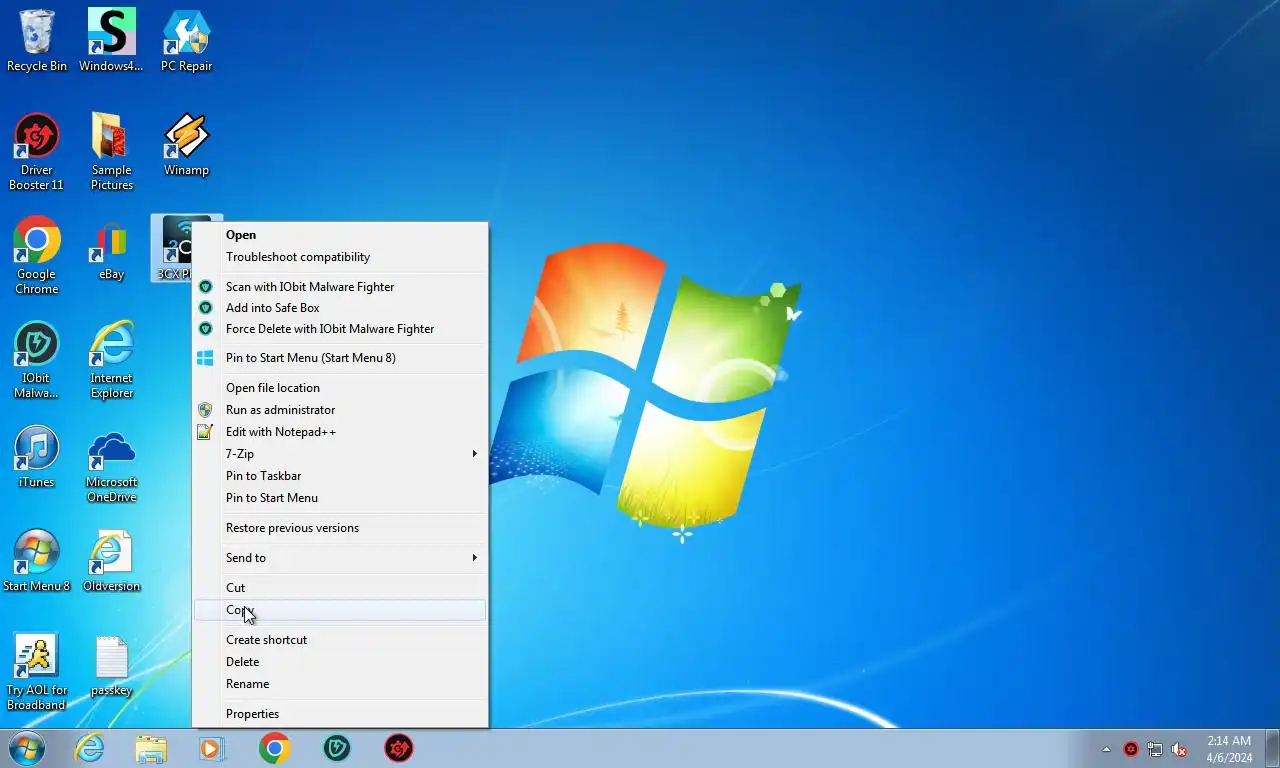This screenshot has height=768, width=1280.
Task: Choose Run as administrator
Action: (x=340, y=410)
